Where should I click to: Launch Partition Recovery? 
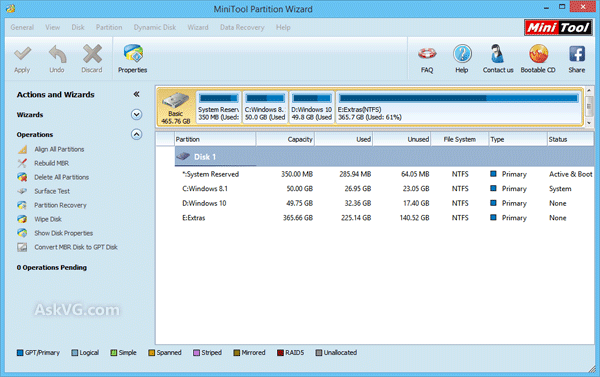point(60,205)
